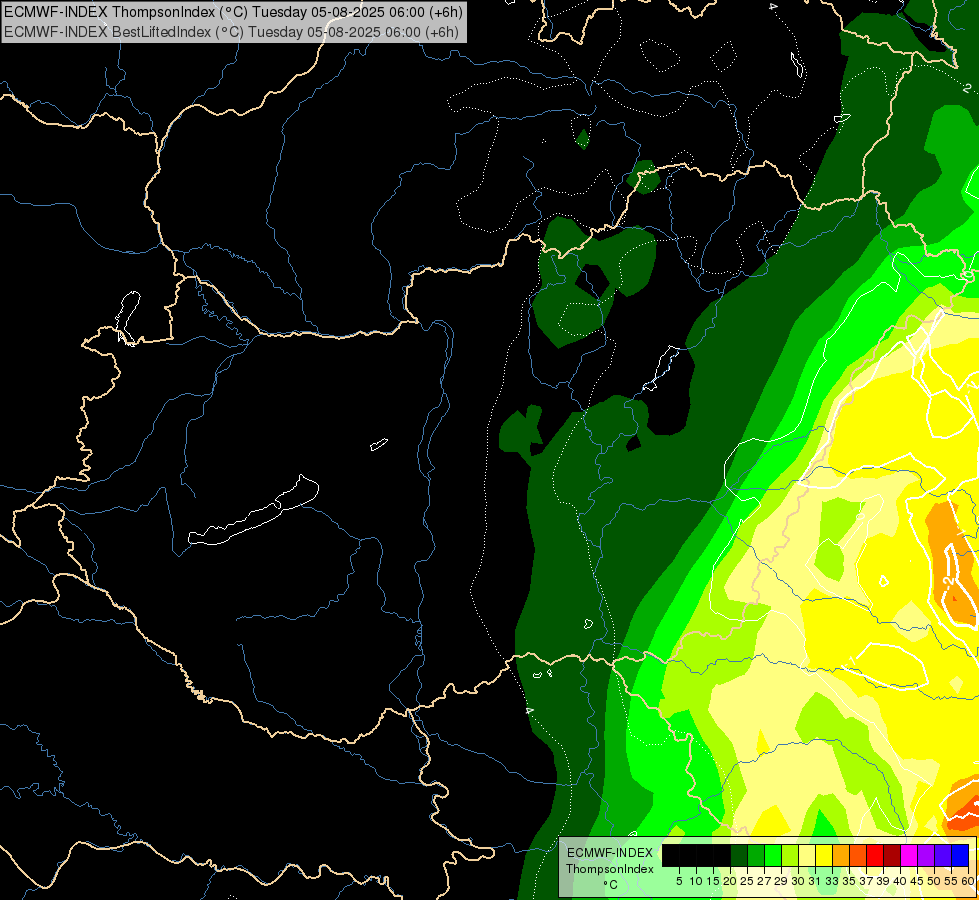
Task: Click 'ThompsonIndex' label in the legend box
Action: pos(610,869)
